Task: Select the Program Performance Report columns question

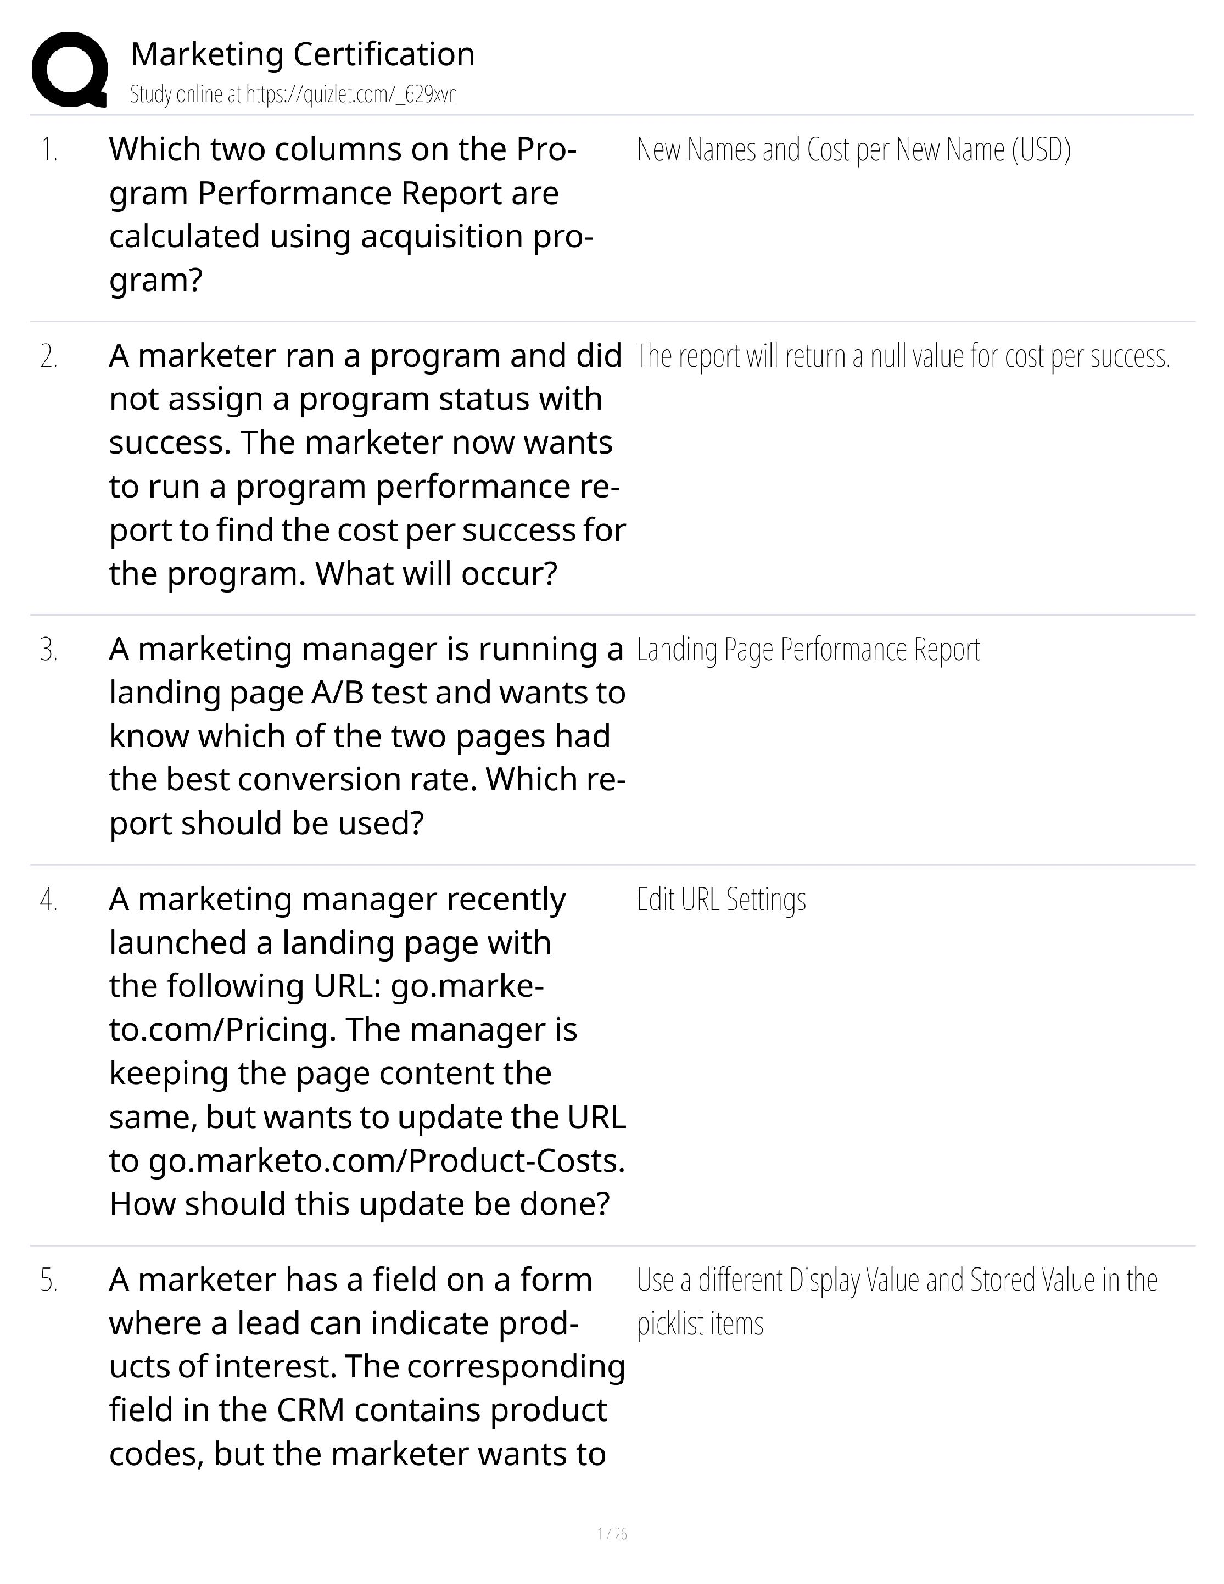Action: coord(350,214)
